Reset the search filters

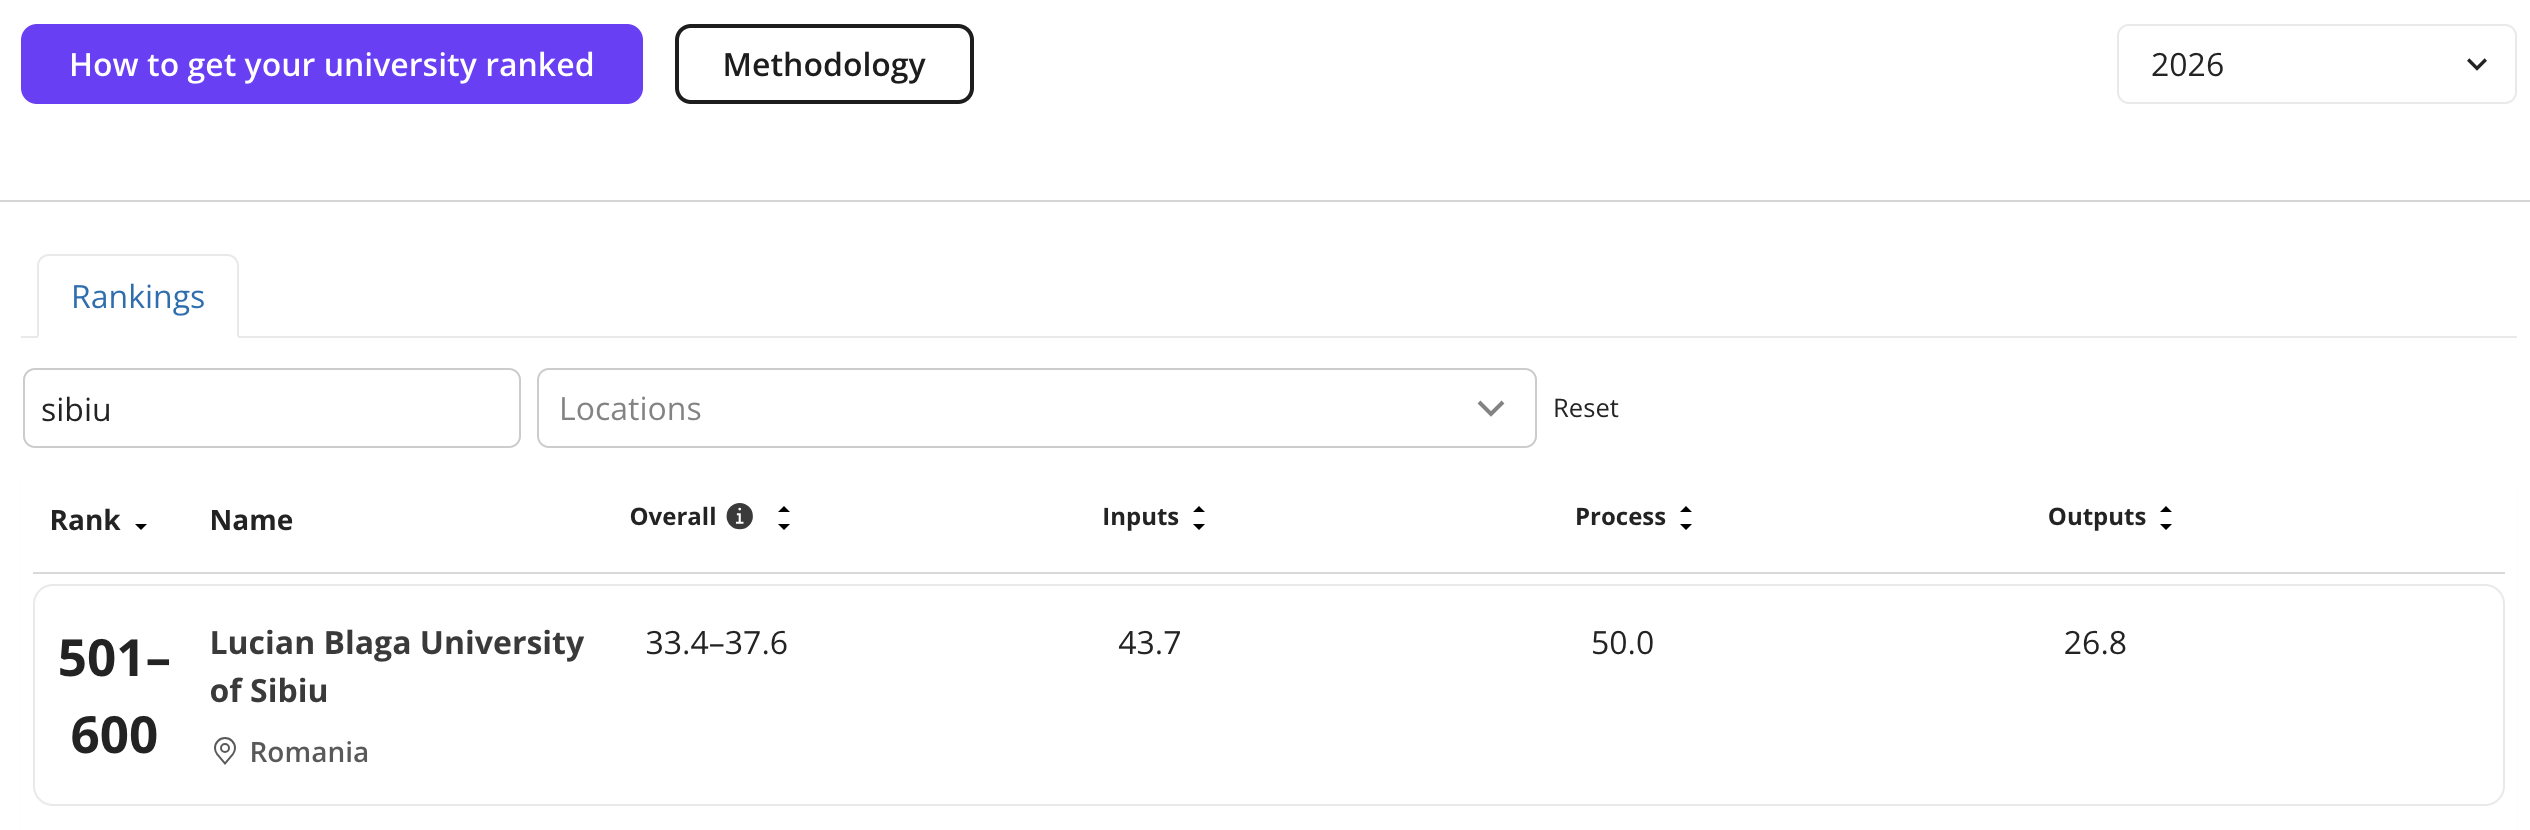point(1585,408)
